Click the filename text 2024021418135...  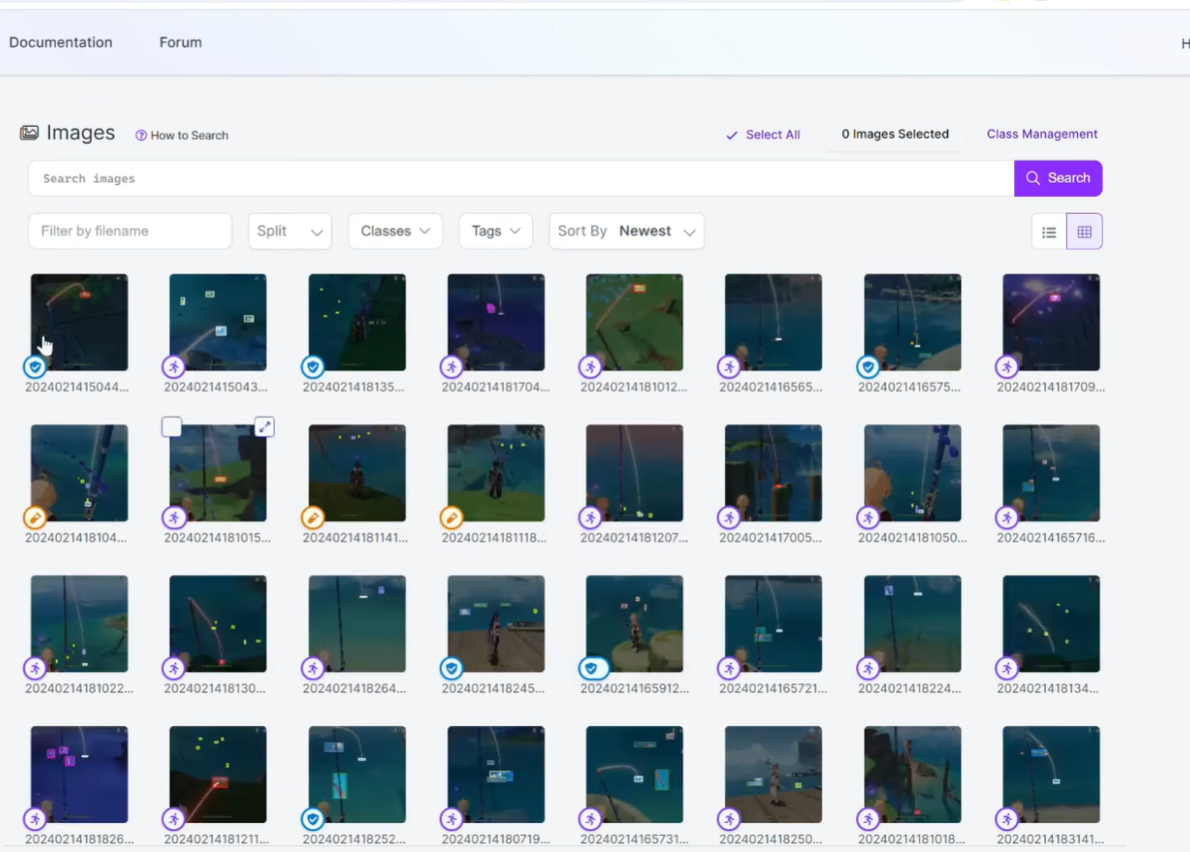(353, 387)
